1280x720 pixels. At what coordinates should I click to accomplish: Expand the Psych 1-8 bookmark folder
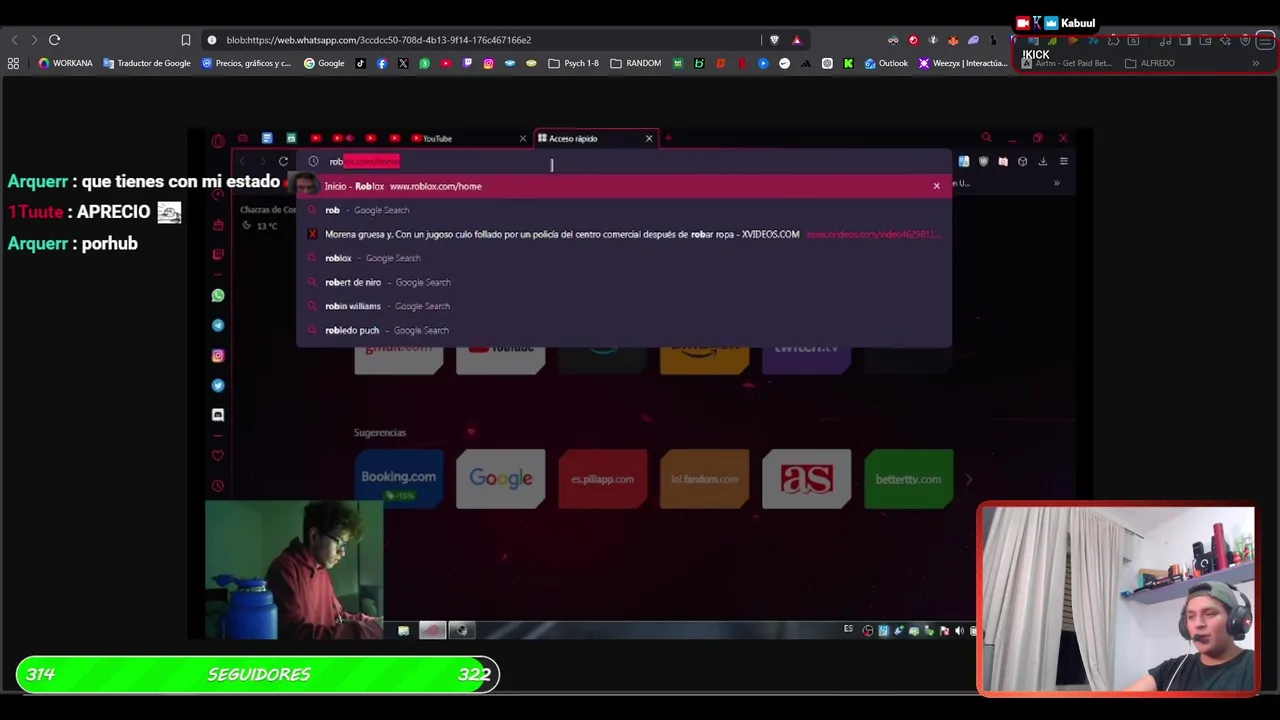pos(573,63)
